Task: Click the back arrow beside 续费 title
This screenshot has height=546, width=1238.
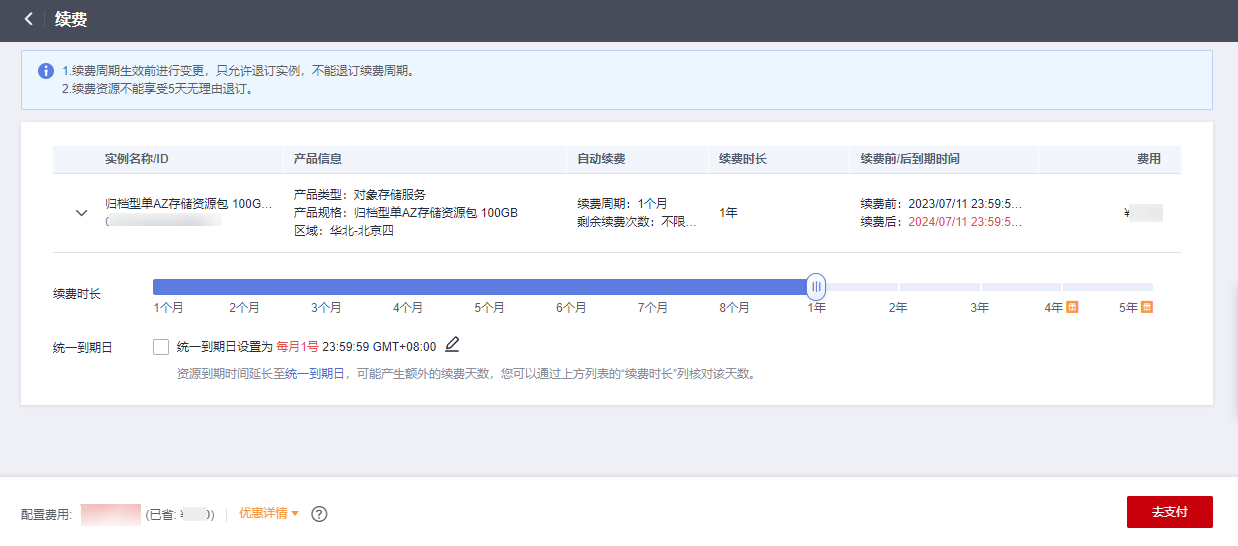Action: click(28, 19)
